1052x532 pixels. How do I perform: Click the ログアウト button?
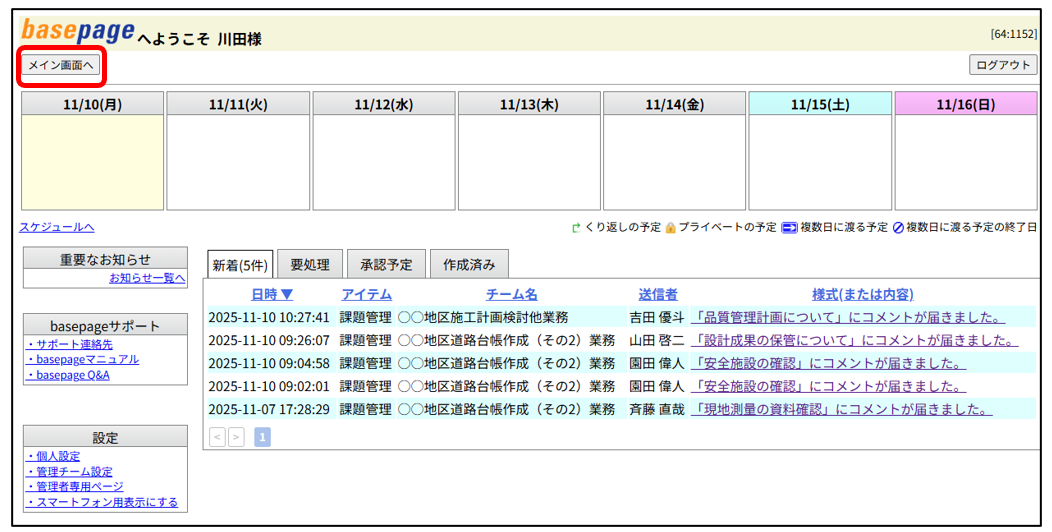1002,65
